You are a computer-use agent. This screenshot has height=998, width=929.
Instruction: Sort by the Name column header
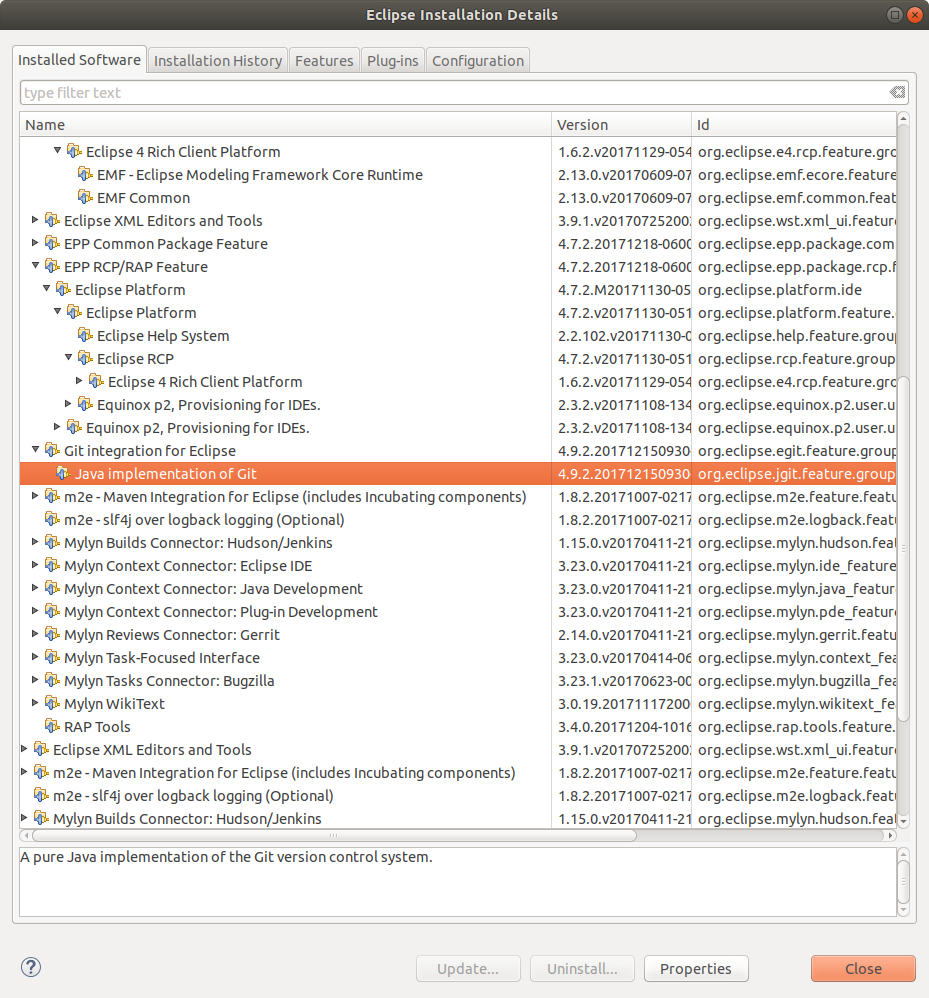[x=285, y=125]
